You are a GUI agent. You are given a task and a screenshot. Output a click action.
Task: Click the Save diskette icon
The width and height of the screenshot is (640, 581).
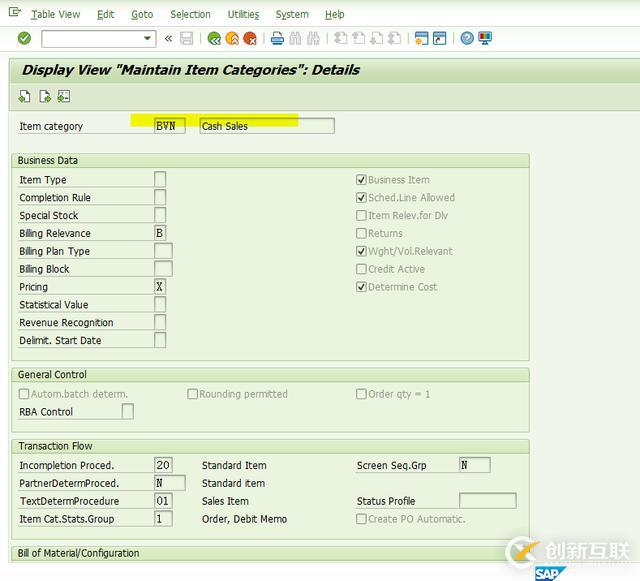pyautogui.click(x=187, y=39)
